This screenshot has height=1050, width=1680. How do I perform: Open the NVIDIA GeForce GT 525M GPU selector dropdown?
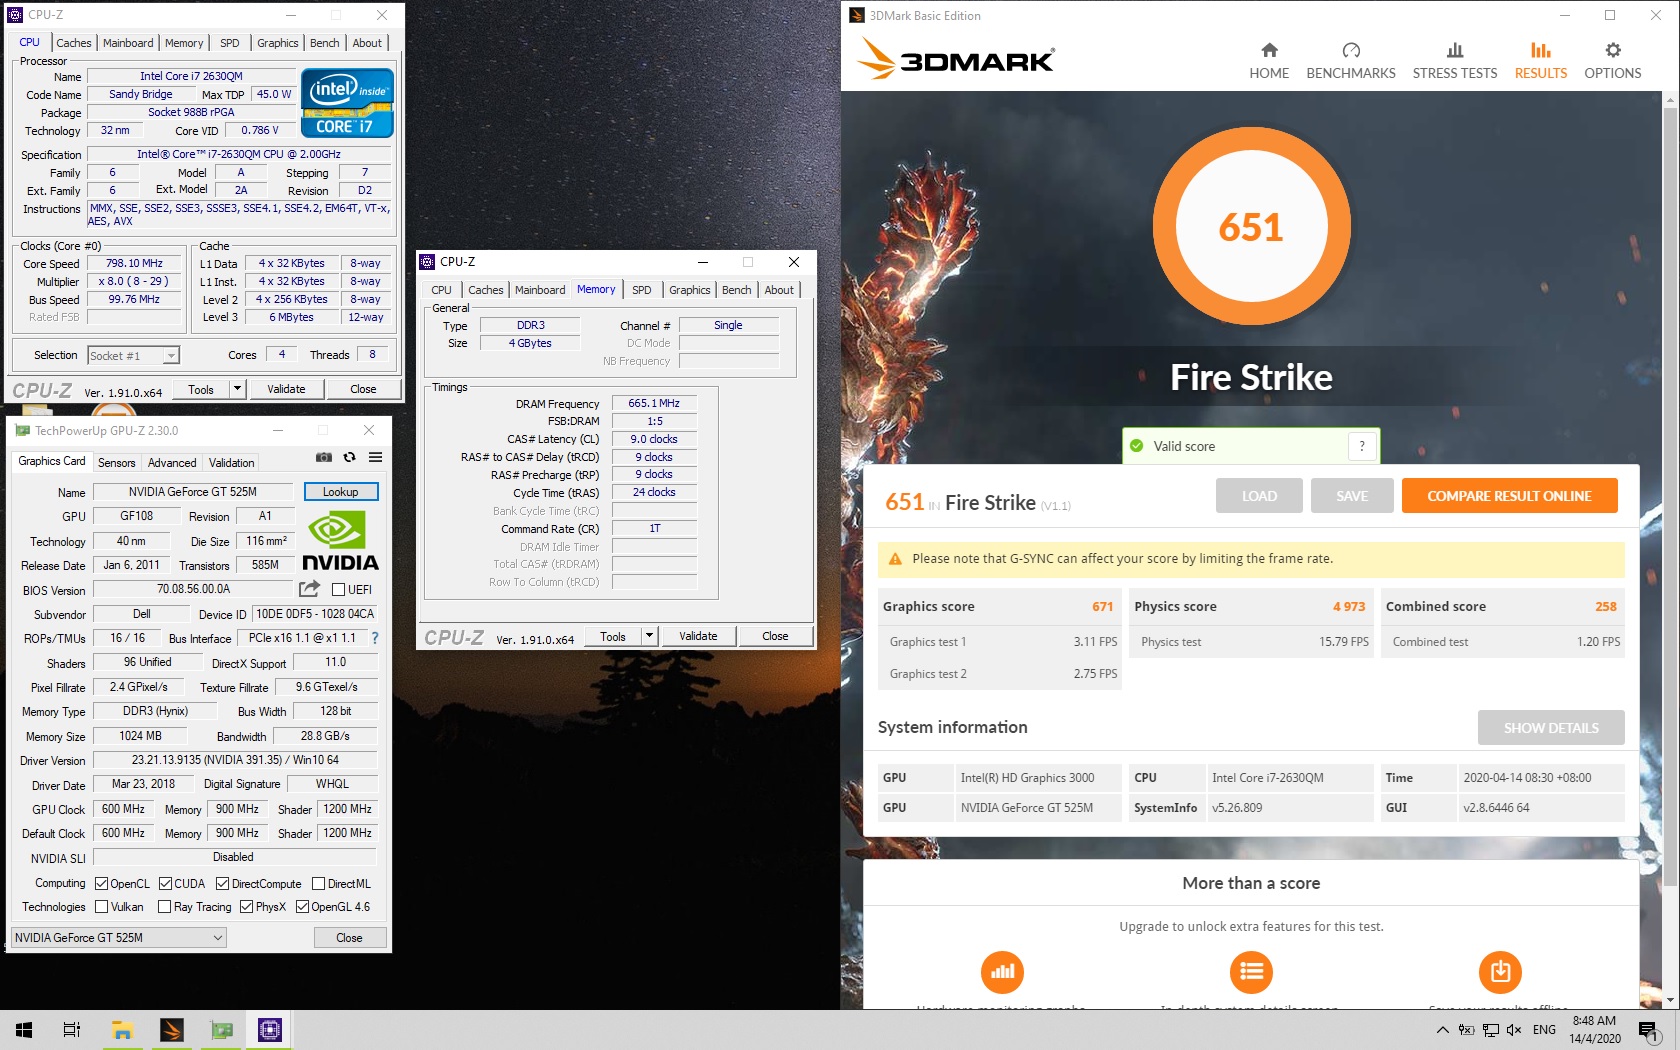(119, 938)
